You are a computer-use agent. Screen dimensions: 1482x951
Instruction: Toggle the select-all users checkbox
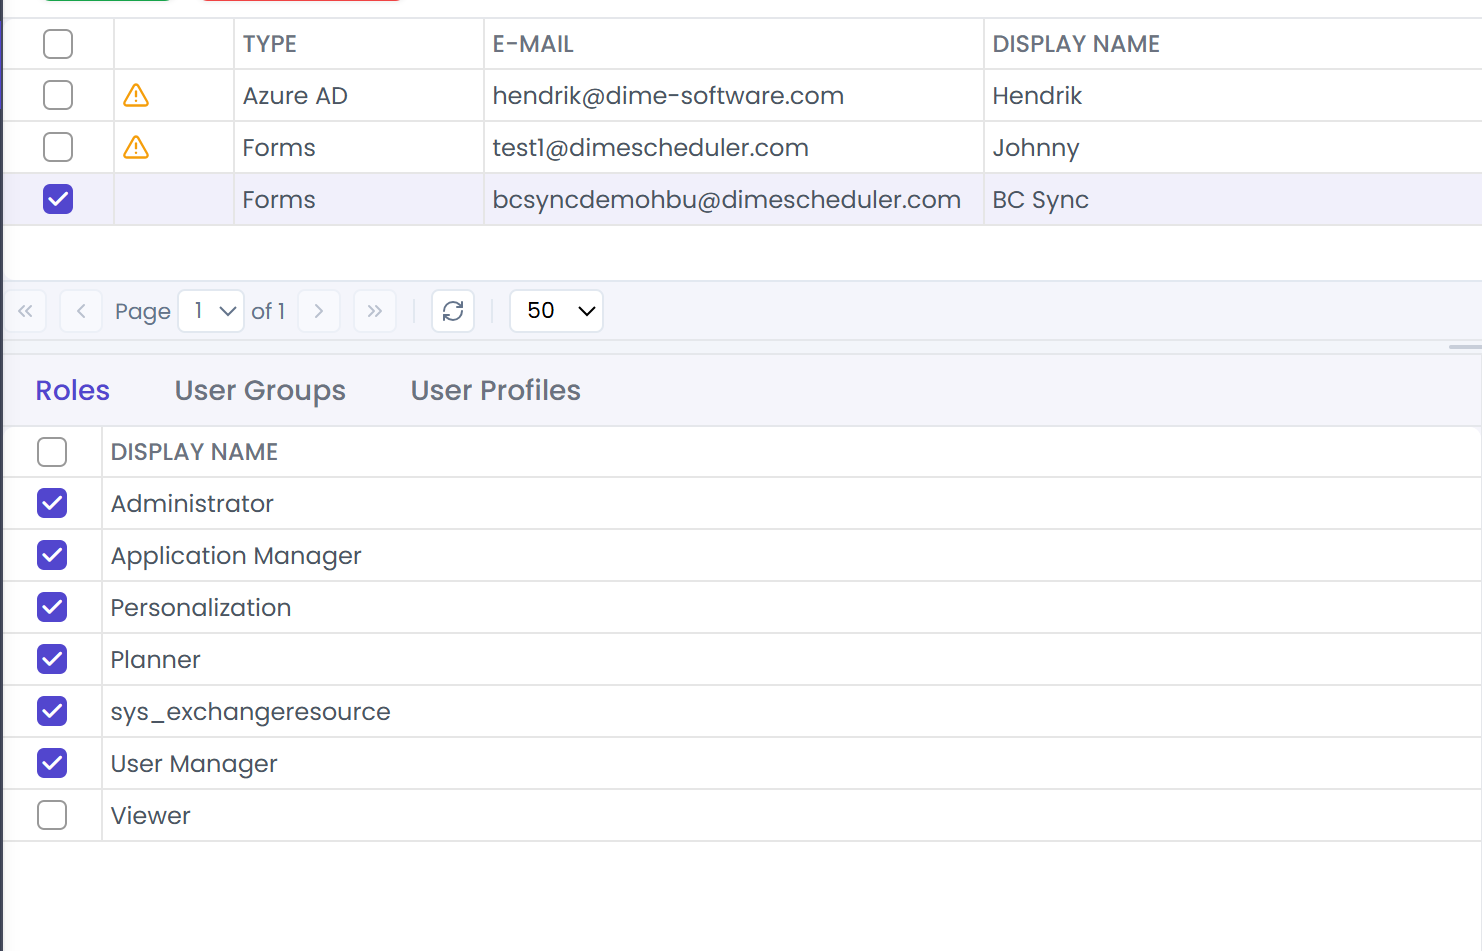pyautogui.click(x=58, y=44)
